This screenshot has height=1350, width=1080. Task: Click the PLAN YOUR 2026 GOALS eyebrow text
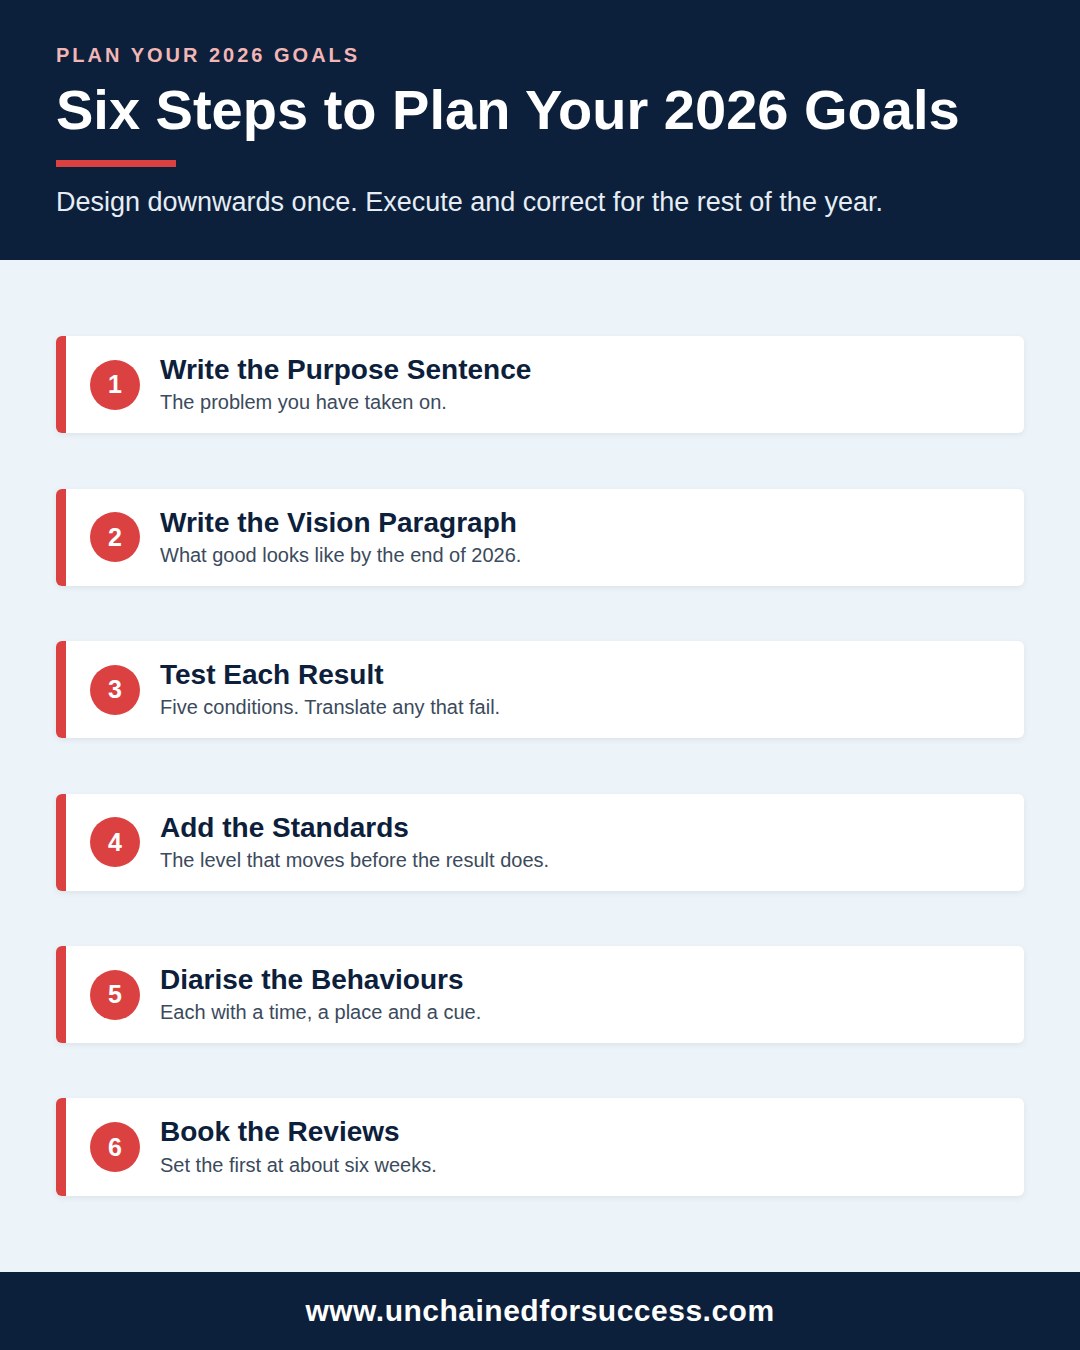(x=207, y=55)
